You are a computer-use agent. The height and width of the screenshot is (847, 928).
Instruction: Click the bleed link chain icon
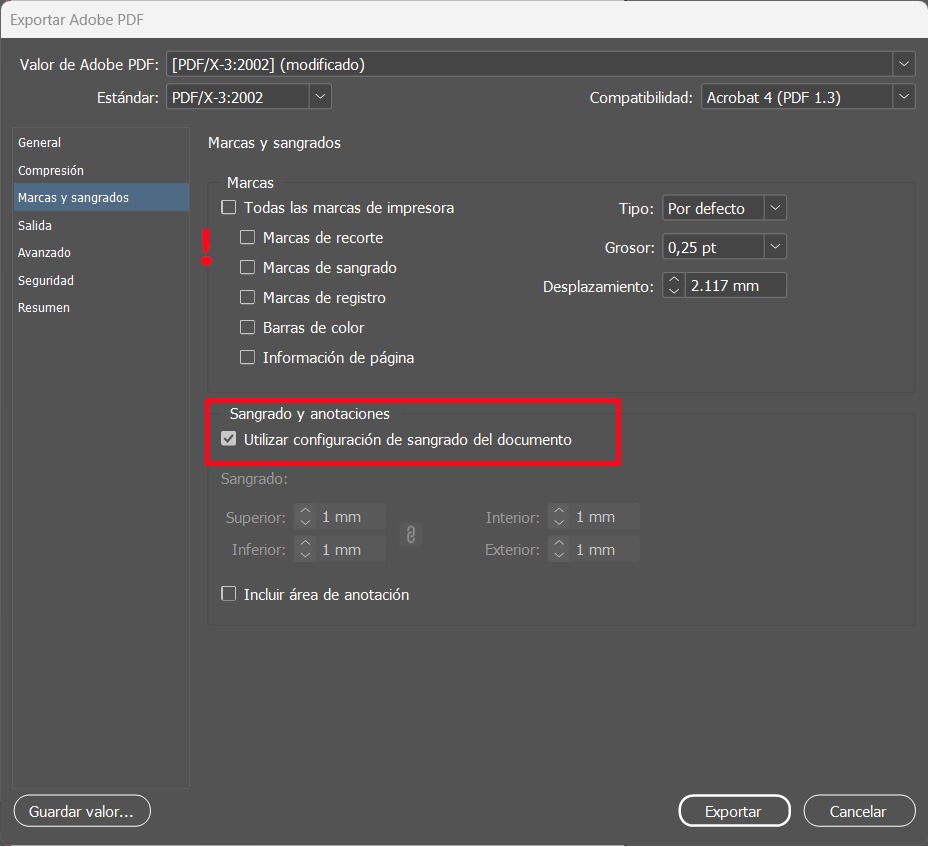click(x=410, y=534)
